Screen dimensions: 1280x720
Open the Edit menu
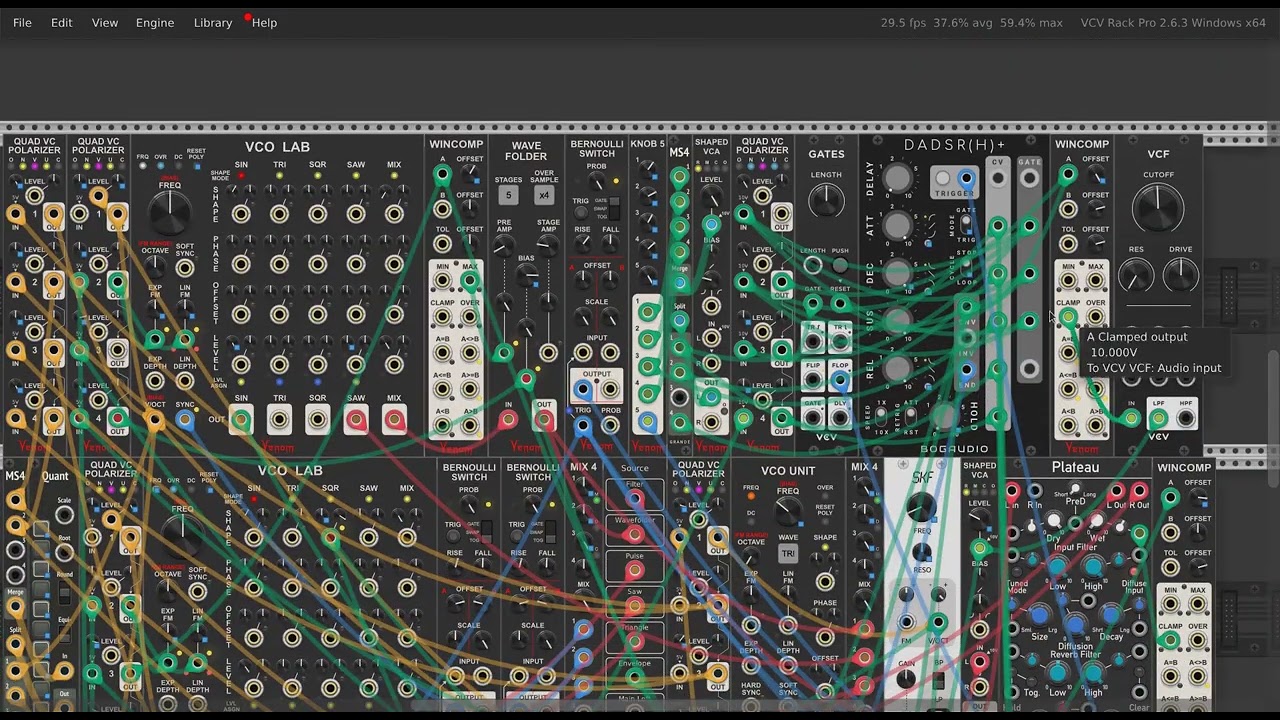point(62,22)
